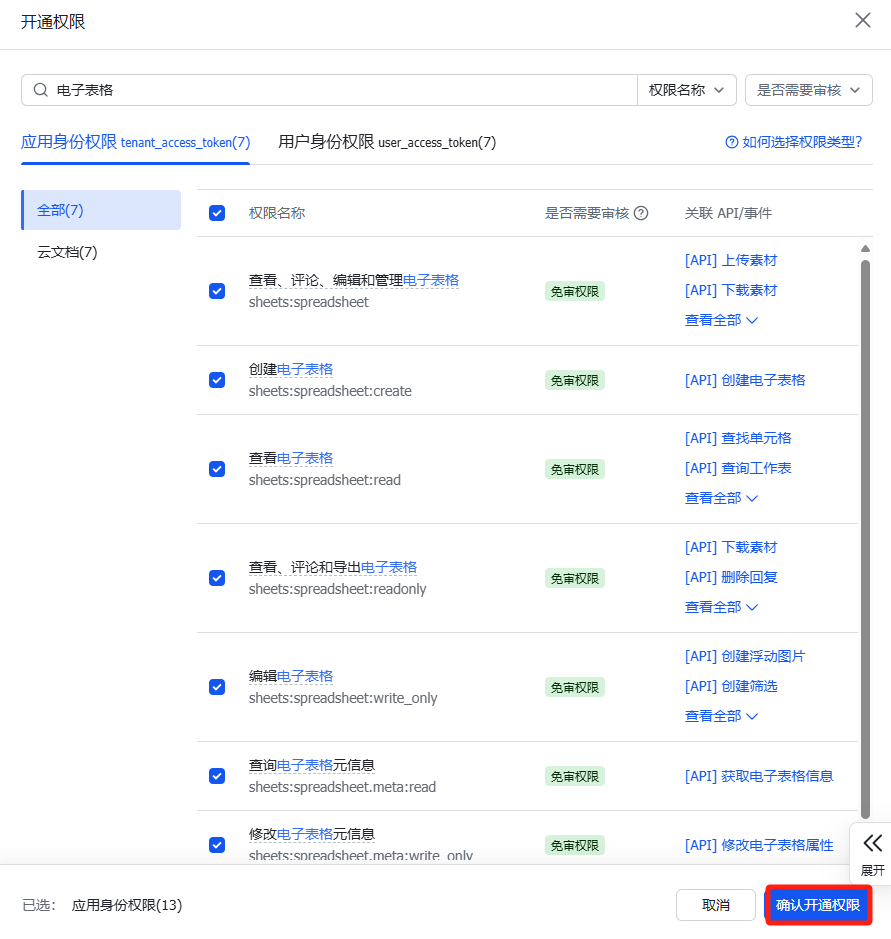
Task: Click the 取消 button
Action: [x=715, y=905]
